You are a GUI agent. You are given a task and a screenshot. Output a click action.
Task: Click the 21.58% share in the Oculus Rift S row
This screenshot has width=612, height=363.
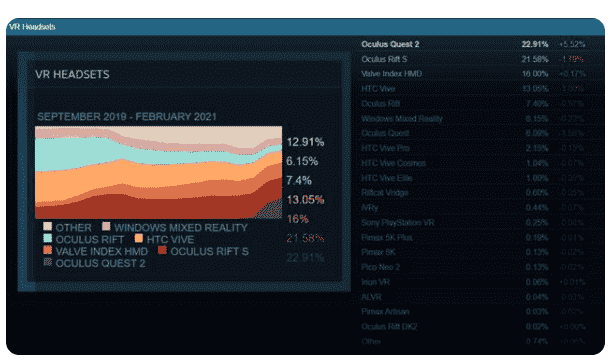coord(535,59)
